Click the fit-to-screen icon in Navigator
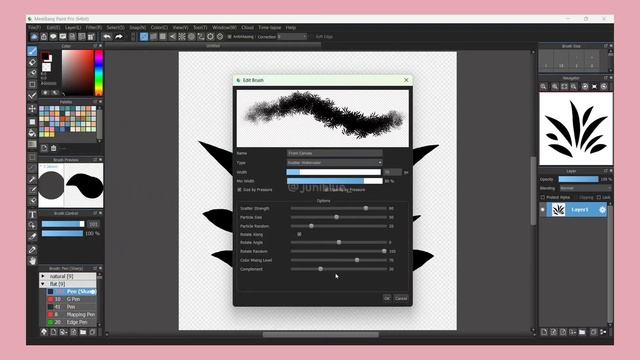 [x=564, y=87]
